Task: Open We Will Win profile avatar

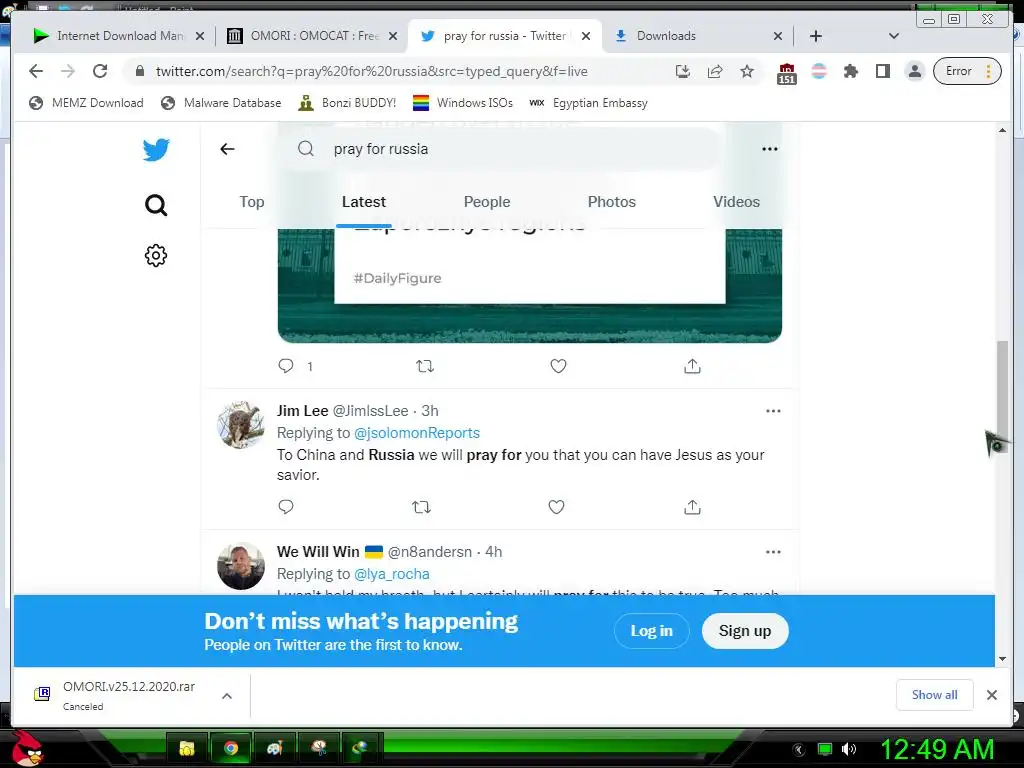Action: [241, 566]
